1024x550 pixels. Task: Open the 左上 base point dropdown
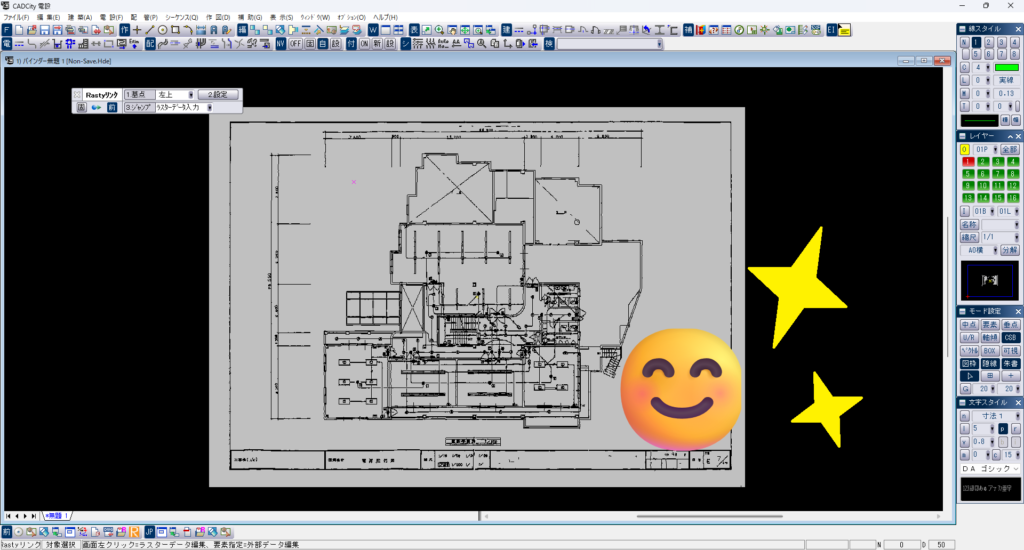(175, 95)
